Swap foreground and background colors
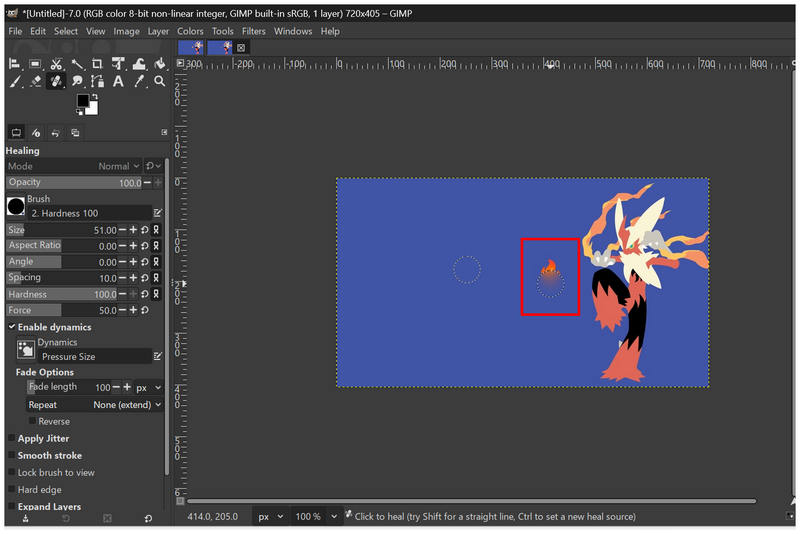The image size is (800, 534). (x=94, y=96)
